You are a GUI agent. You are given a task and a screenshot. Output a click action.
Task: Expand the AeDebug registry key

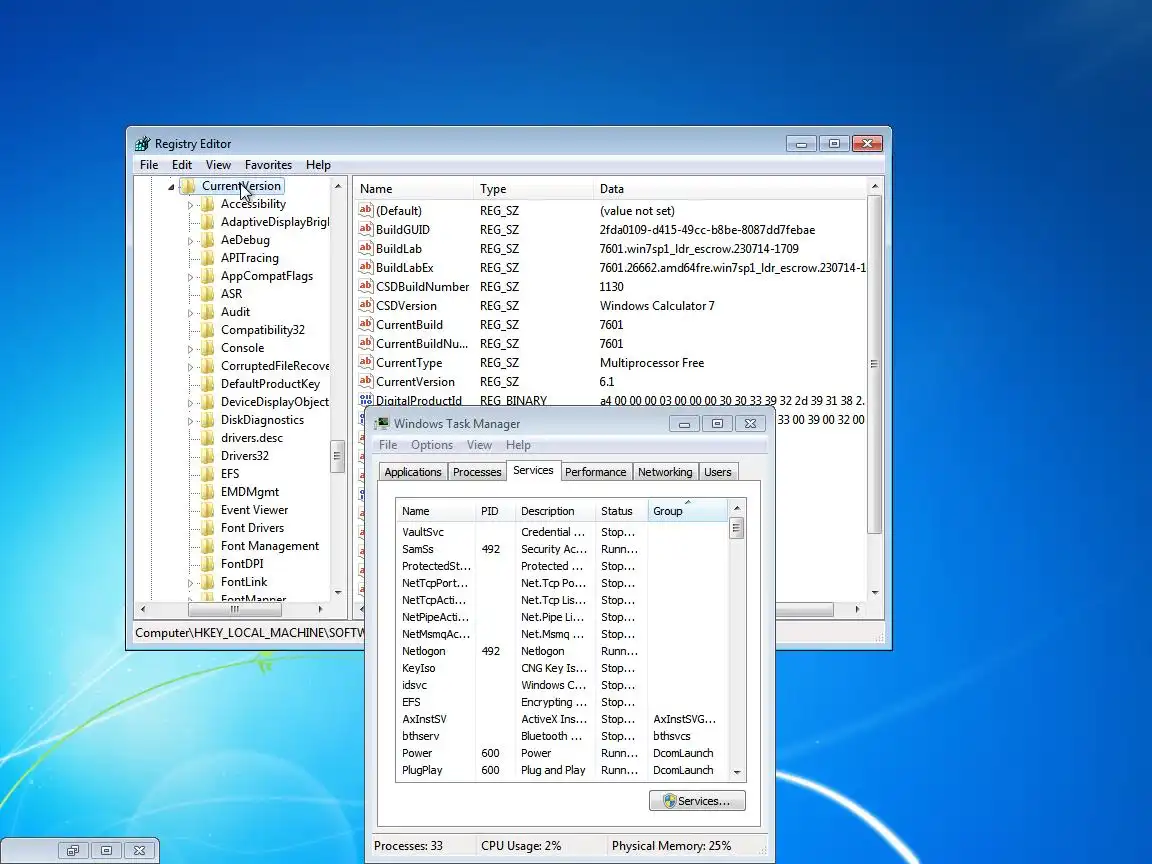coord(190,241)
